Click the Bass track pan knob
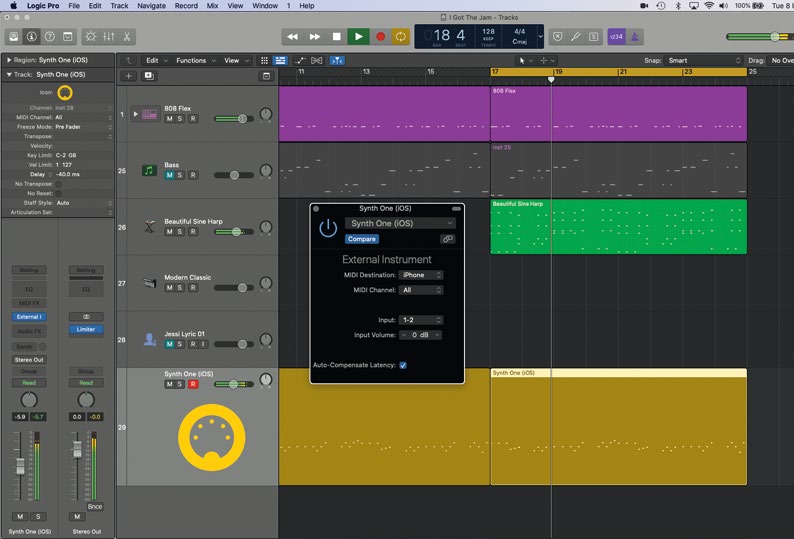 tap(266, 171)
